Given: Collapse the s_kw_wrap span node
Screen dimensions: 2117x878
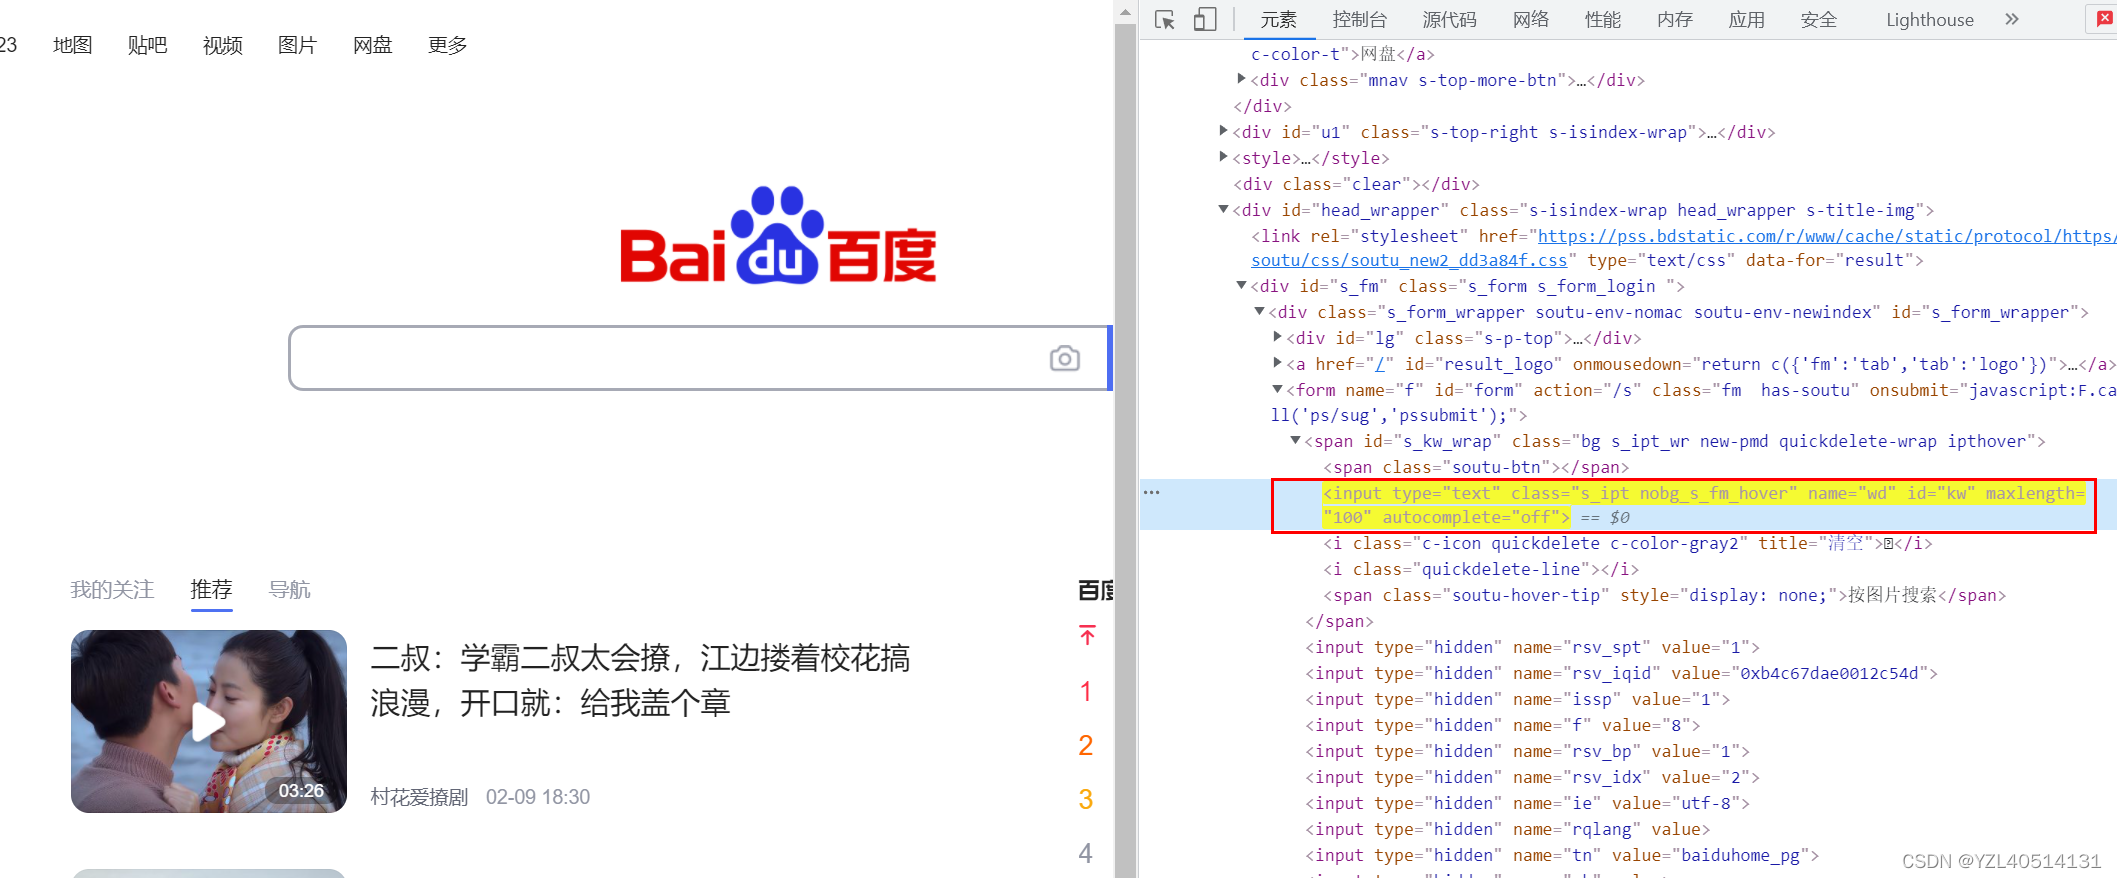Looking at the screenshot, I should tap(1295, 440).
